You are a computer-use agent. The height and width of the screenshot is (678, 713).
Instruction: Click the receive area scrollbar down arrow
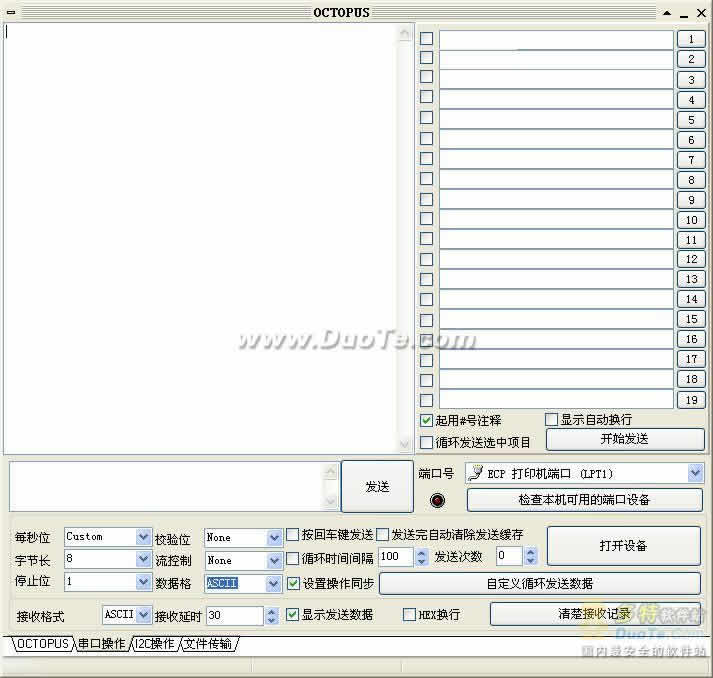coord(404,444)
